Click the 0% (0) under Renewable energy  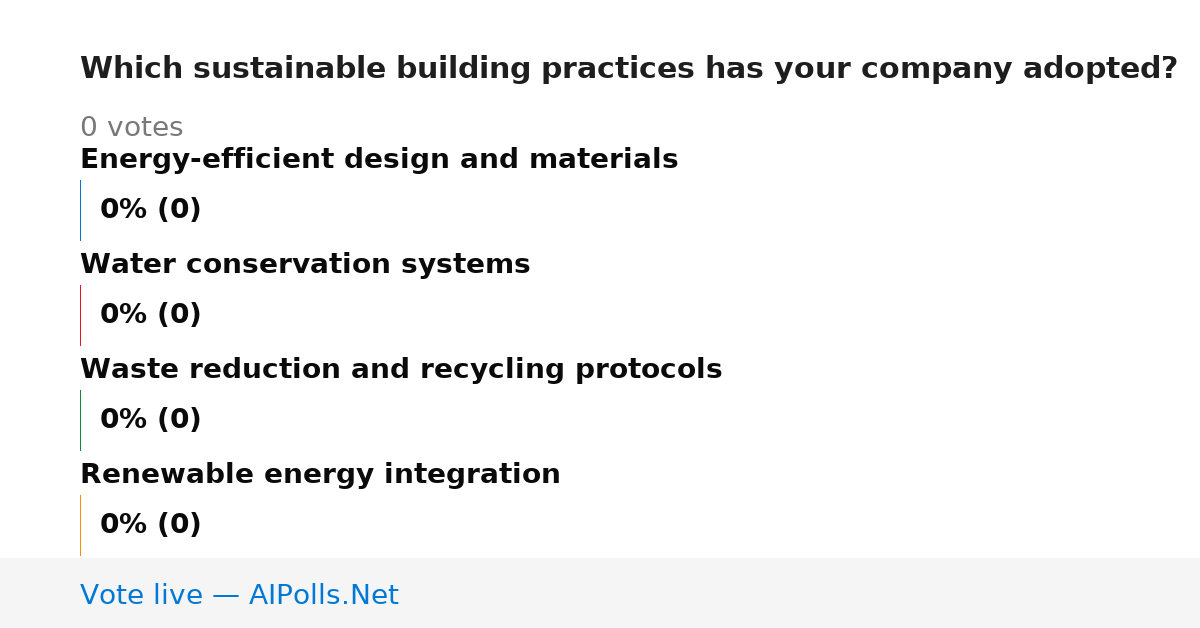(151, 525)
